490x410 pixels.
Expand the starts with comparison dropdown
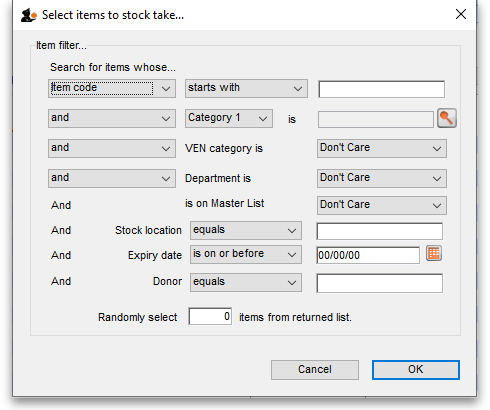pos(246,88)
